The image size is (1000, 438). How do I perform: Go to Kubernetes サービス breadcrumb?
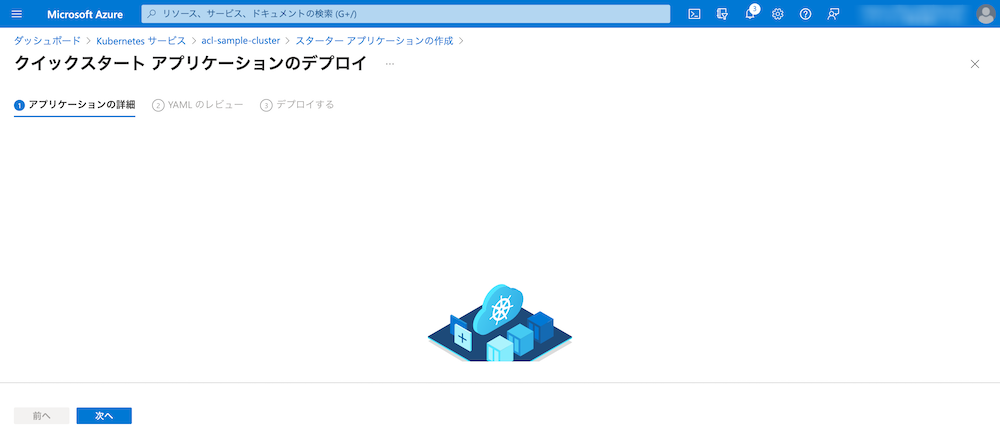pyautogui.click(x=141, y=41)
